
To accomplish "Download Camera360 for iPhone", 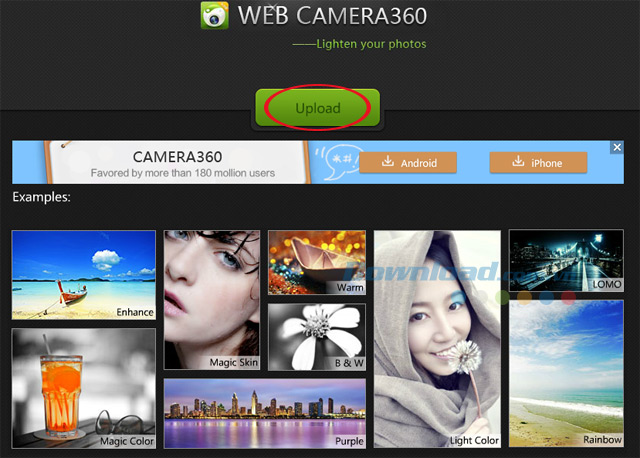I will [x=538, y=162].
